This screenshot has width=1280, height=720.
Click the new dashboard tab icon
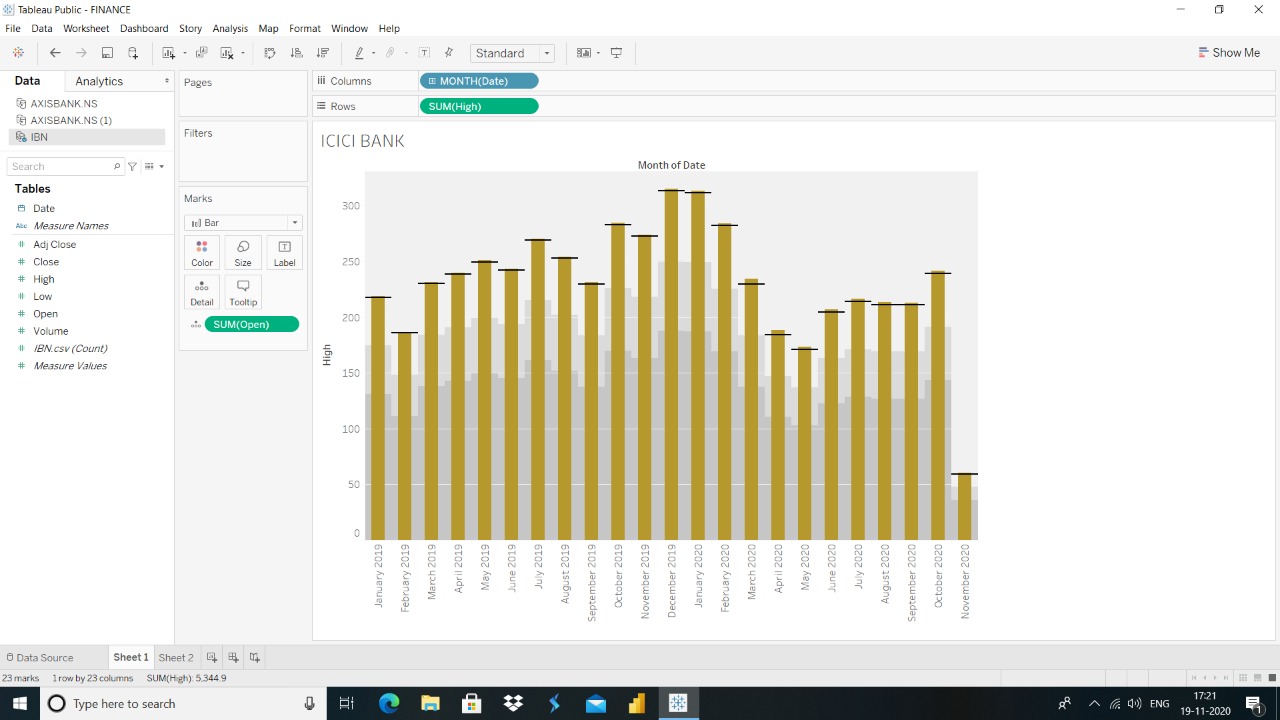[233, 657]
